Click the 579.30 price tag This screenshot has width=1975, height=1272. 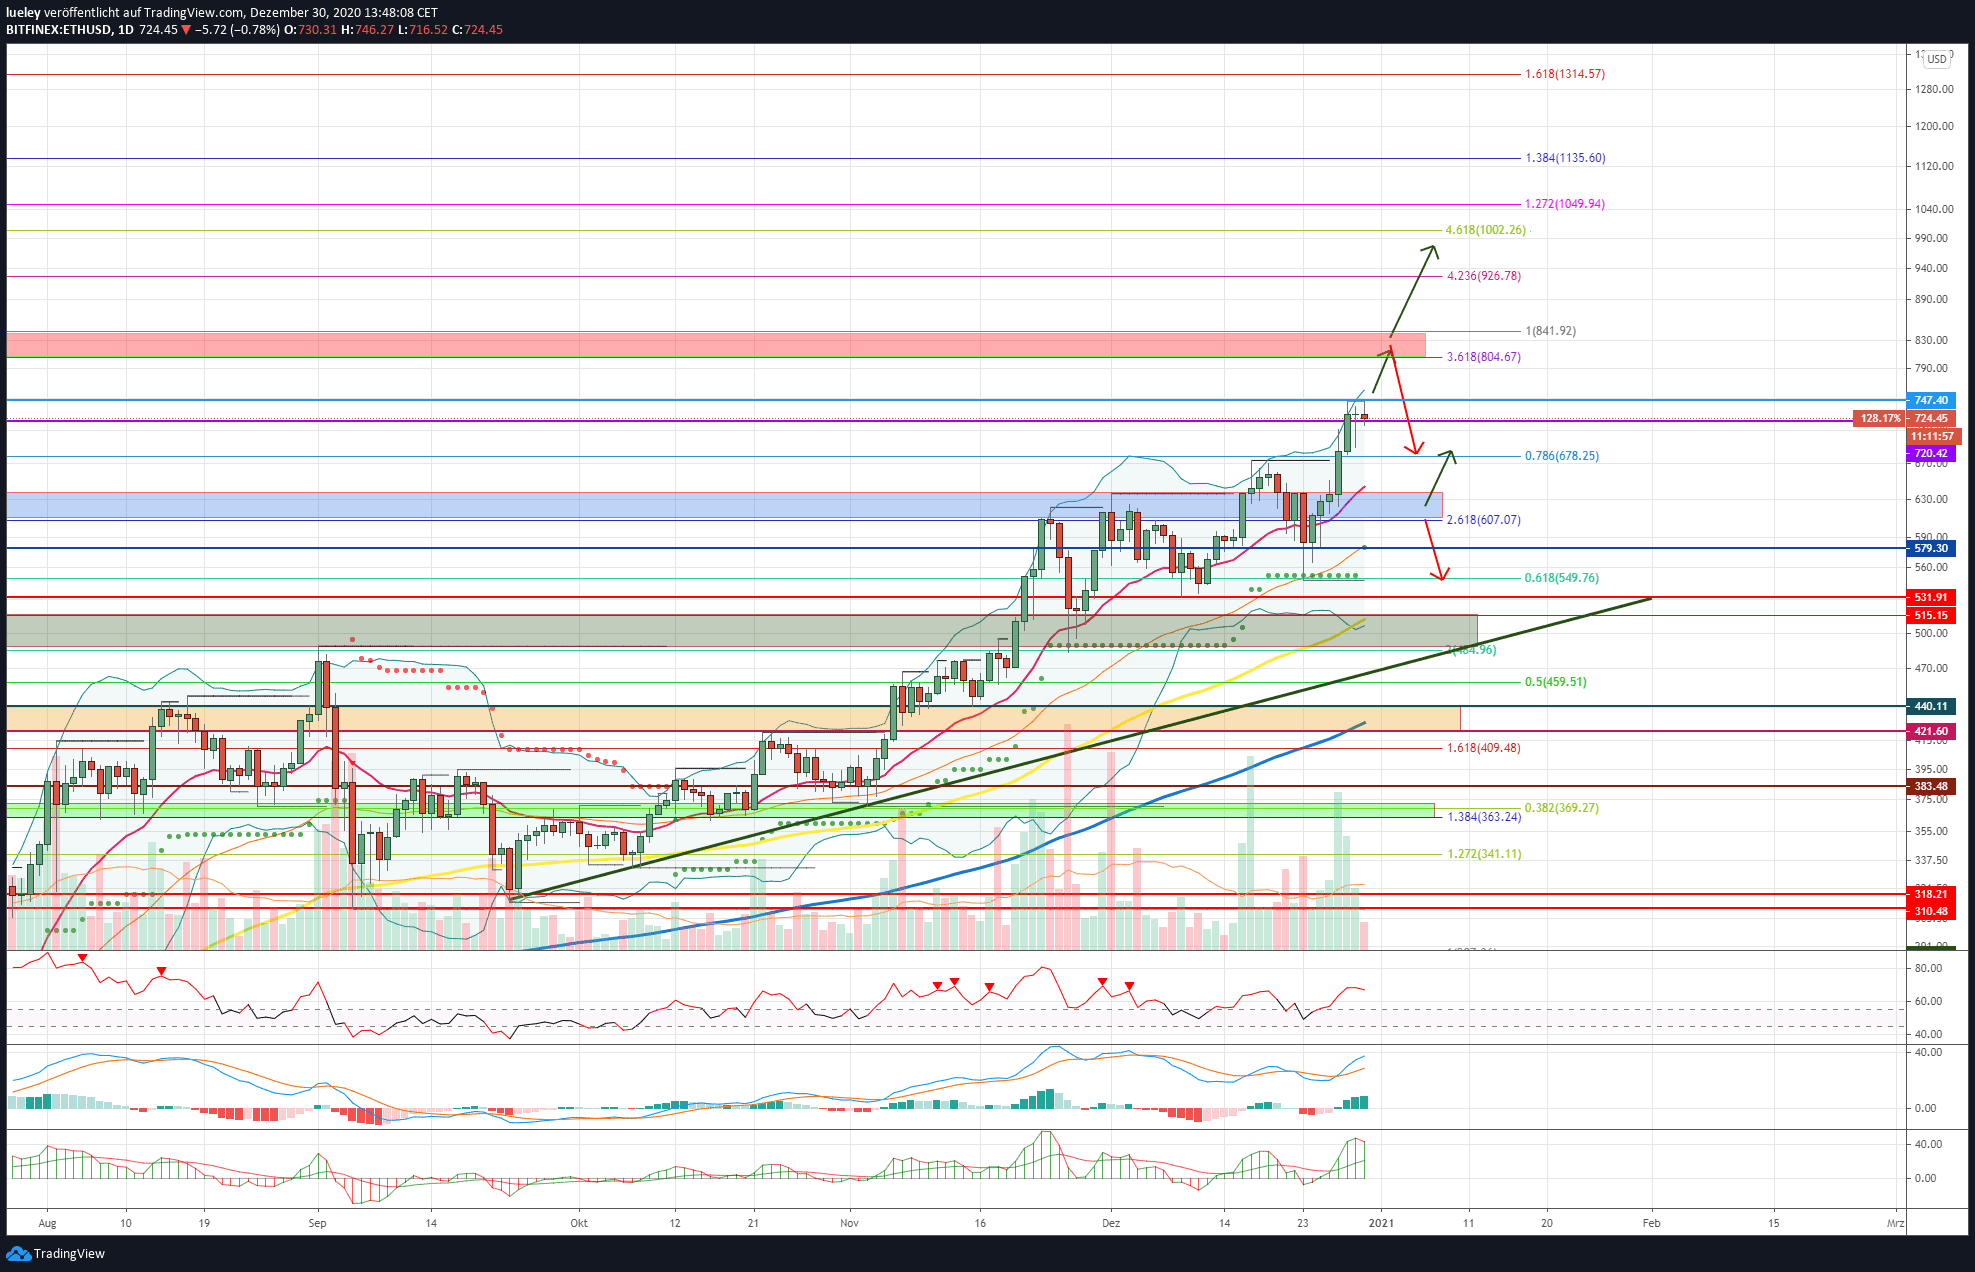point(1931,548)
